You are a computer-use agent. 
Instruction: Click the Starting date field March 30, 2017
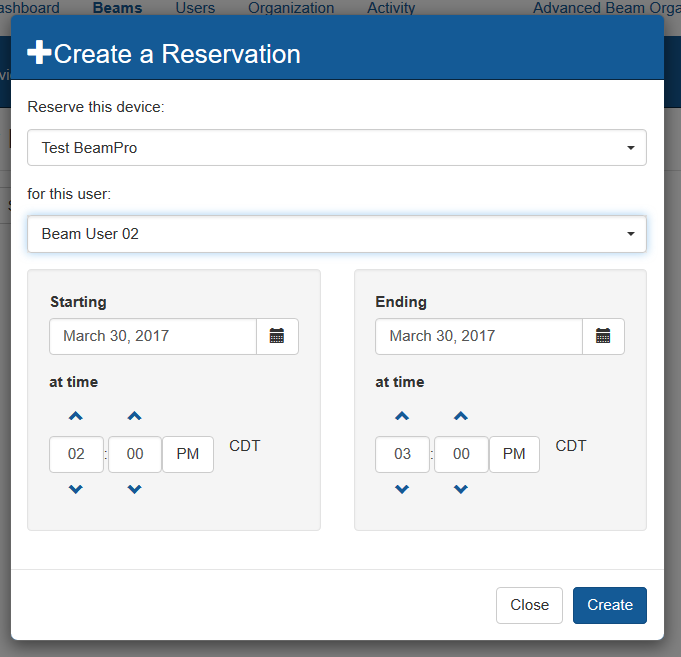153,336
